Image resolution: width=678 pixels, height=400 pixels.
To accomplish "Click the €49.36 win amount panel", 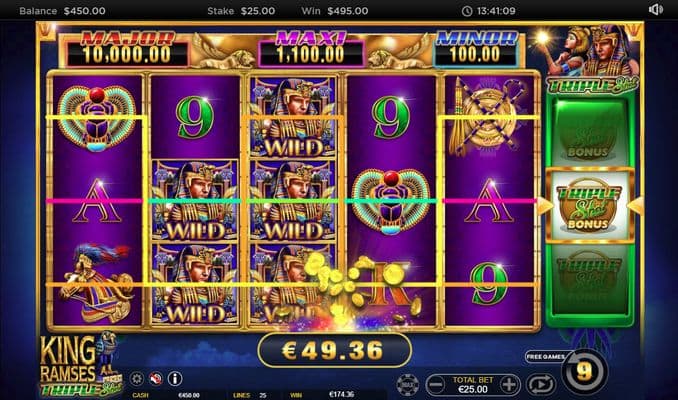I will point(334,350).
